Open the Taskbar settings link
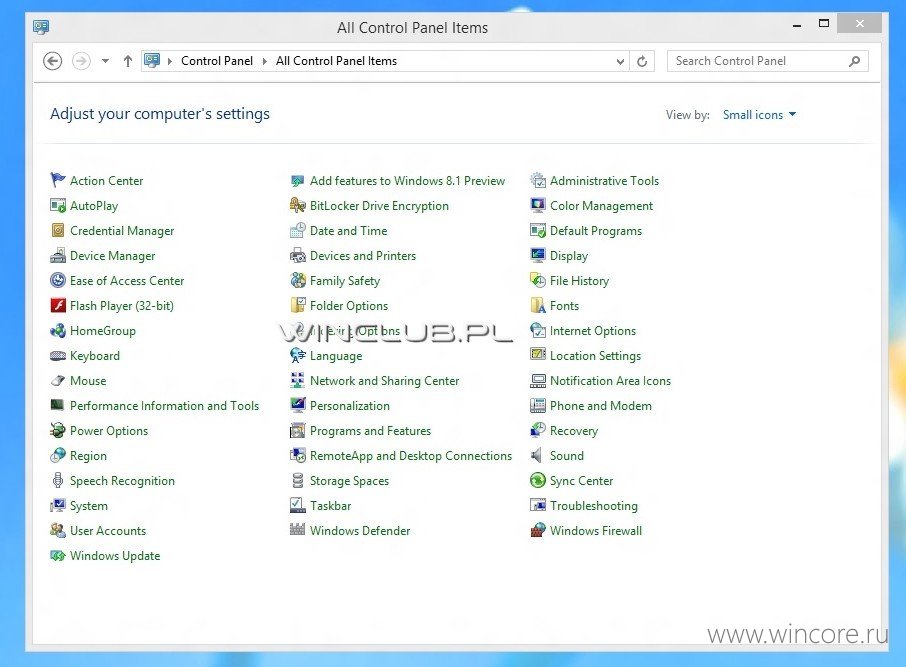 [331, 506]
